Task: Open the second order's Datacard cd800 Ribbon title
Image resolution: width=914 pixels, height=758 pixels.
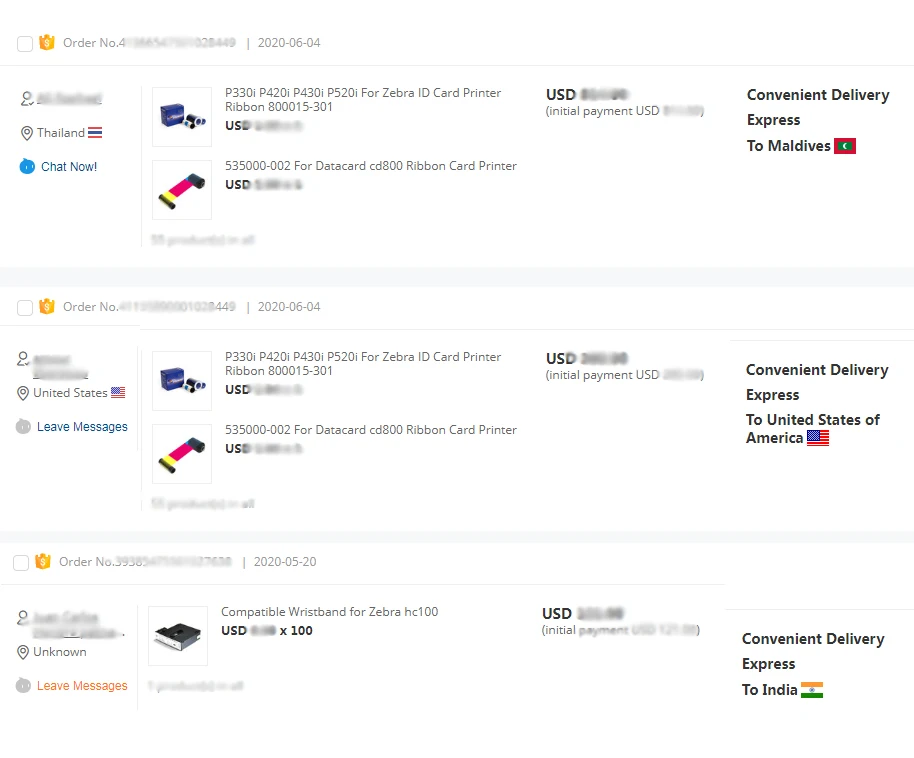Action: 371,430
